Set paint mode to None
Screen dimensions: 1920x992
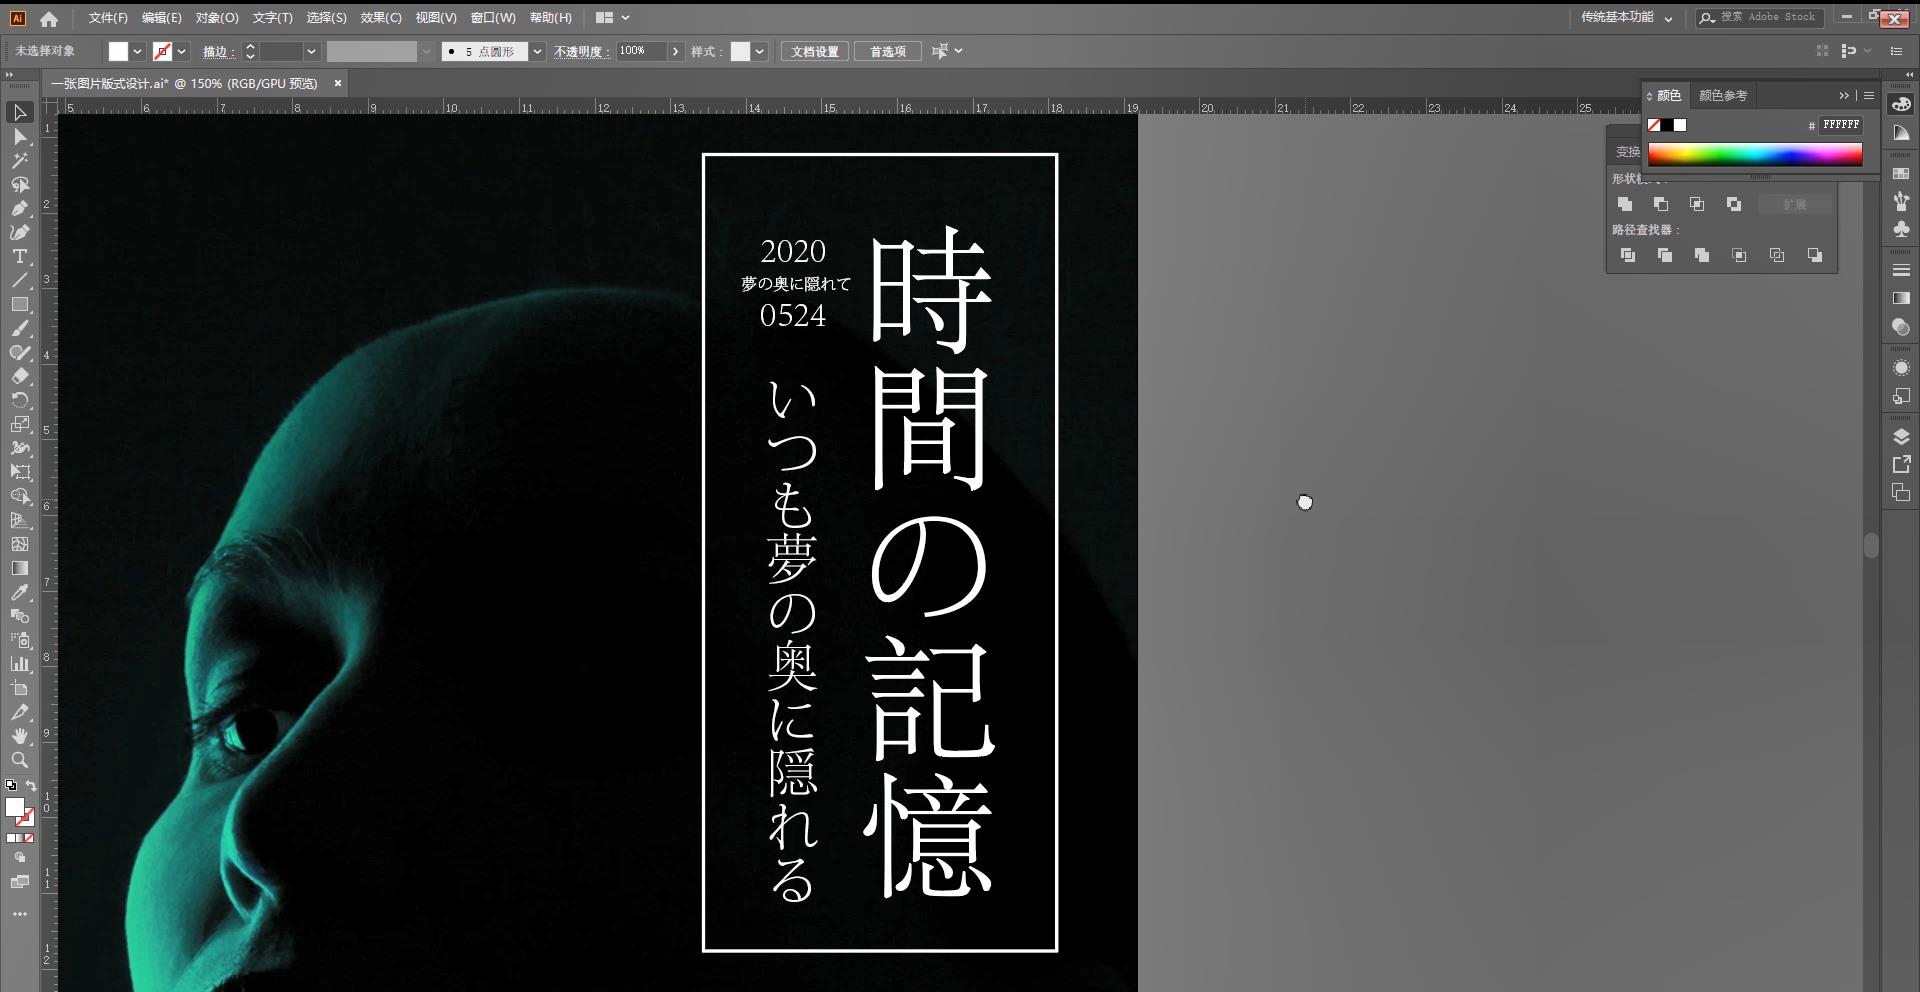click(29, 839)
